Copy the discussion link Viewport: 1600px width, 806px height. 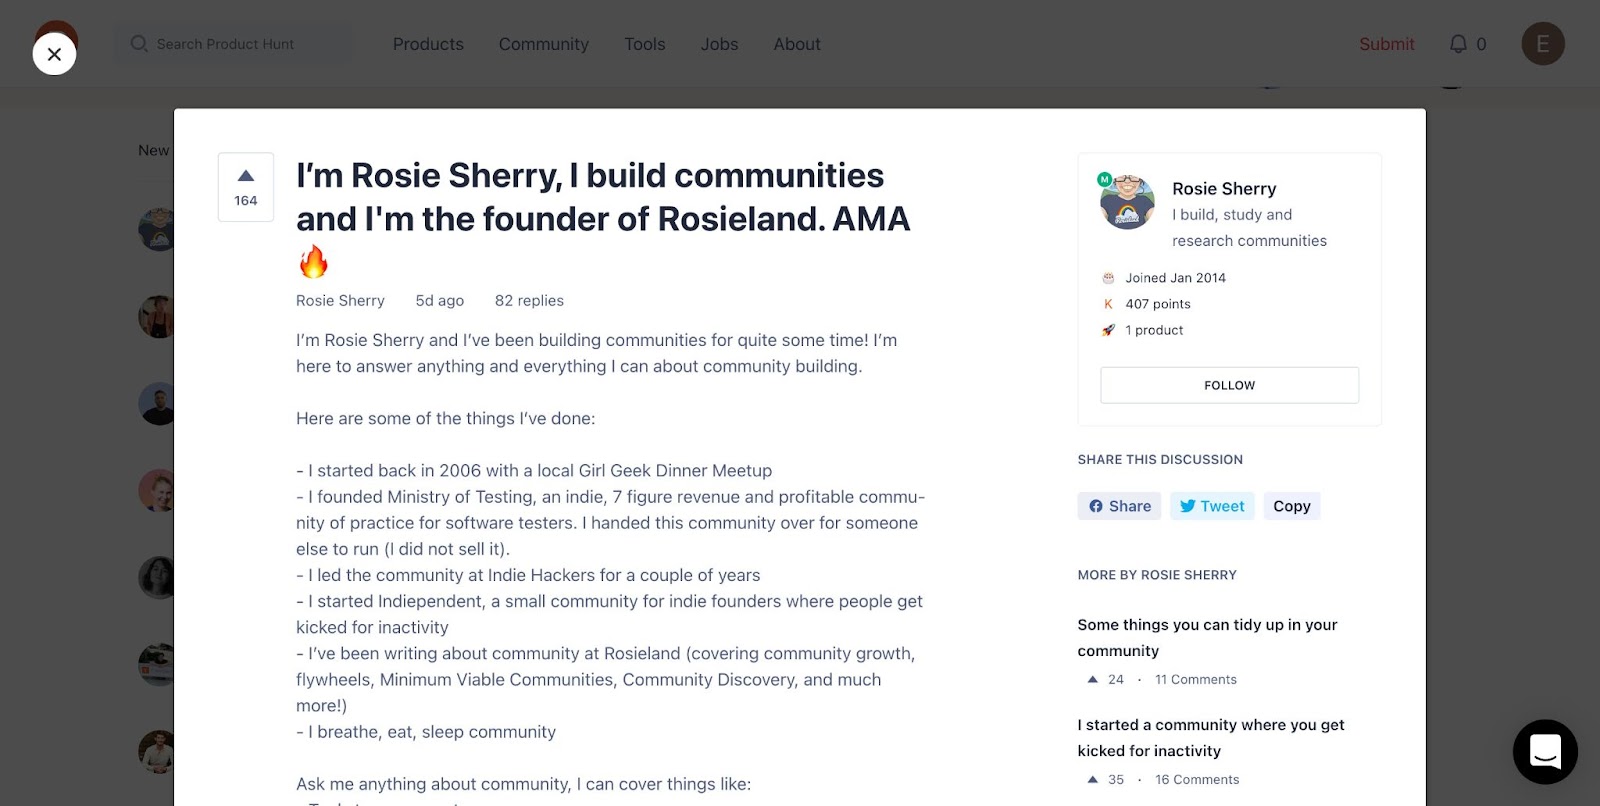(x=1292, y=506)
